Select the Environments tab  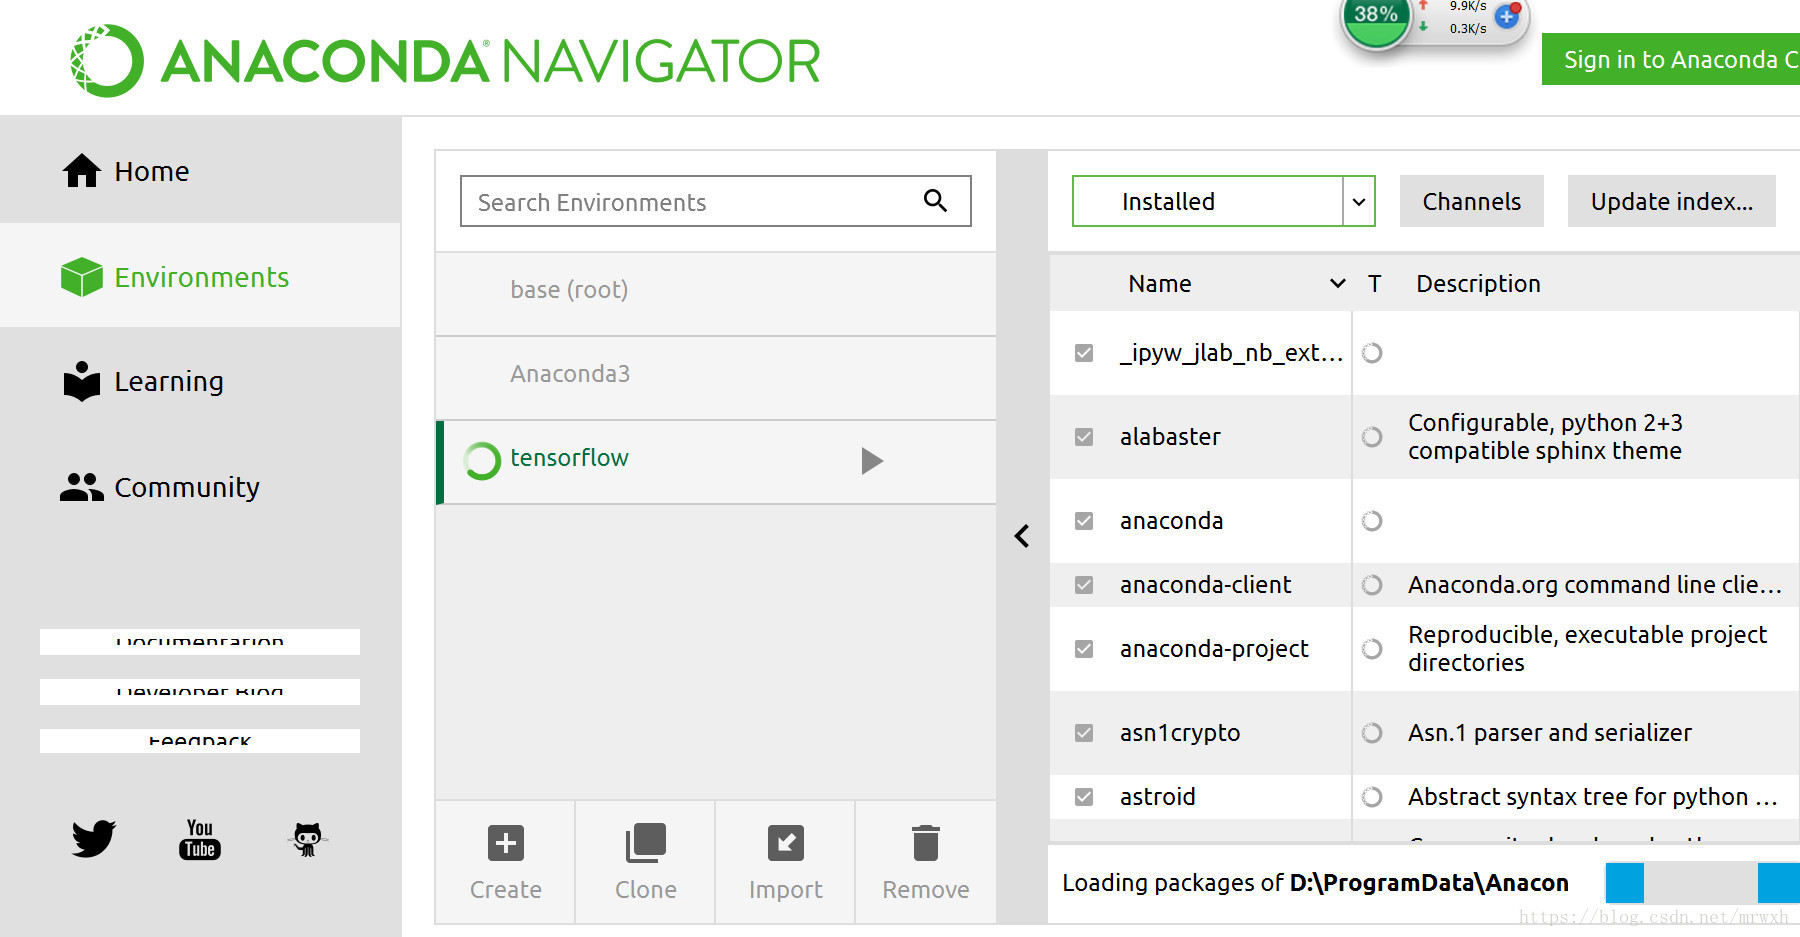[x=200, y=277]
